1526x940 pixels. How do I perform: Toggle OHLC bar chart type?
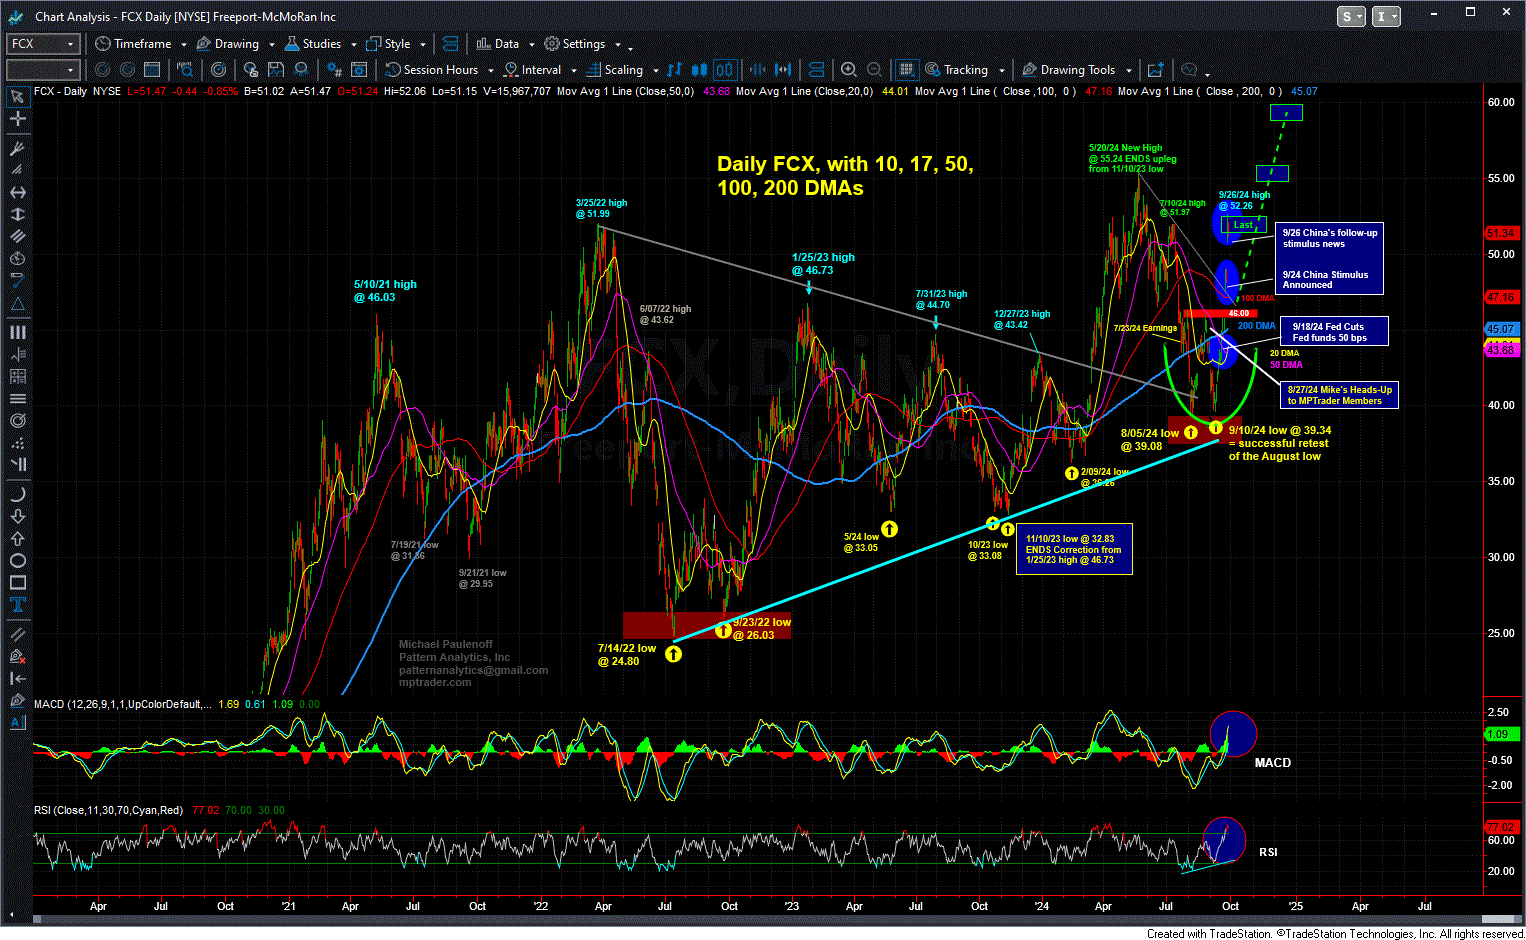675,70
